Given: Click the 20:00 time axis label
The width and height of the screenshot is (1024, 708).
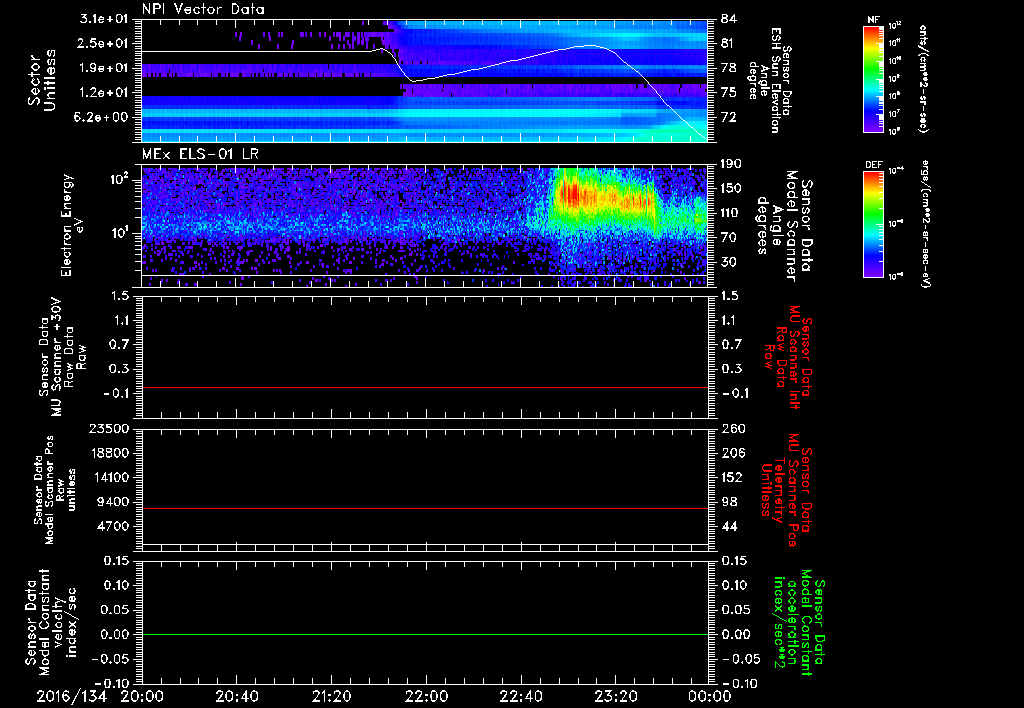Looking at the screenshot, I should pyautogui.click(x=142, y=696).
